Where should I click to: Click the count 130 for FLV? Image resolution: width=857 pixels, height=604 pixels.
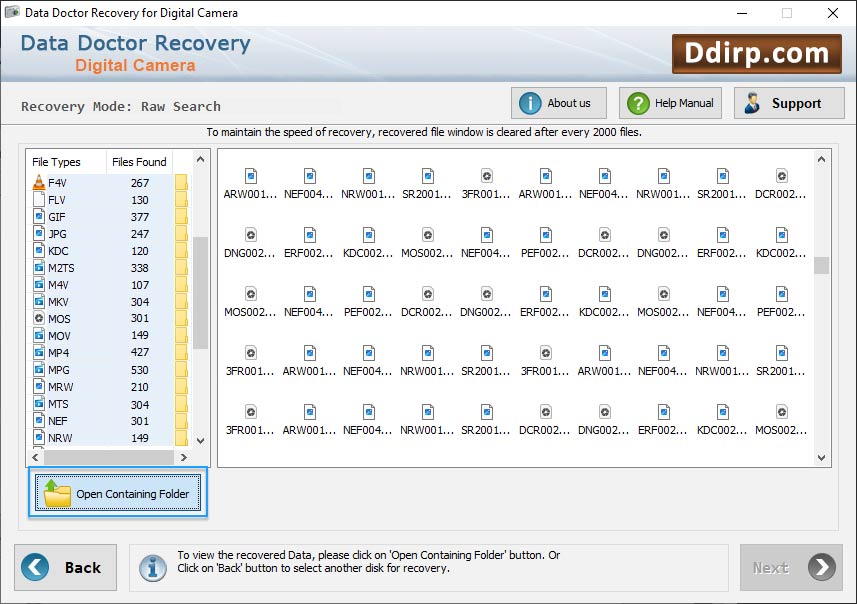point(140,200)
